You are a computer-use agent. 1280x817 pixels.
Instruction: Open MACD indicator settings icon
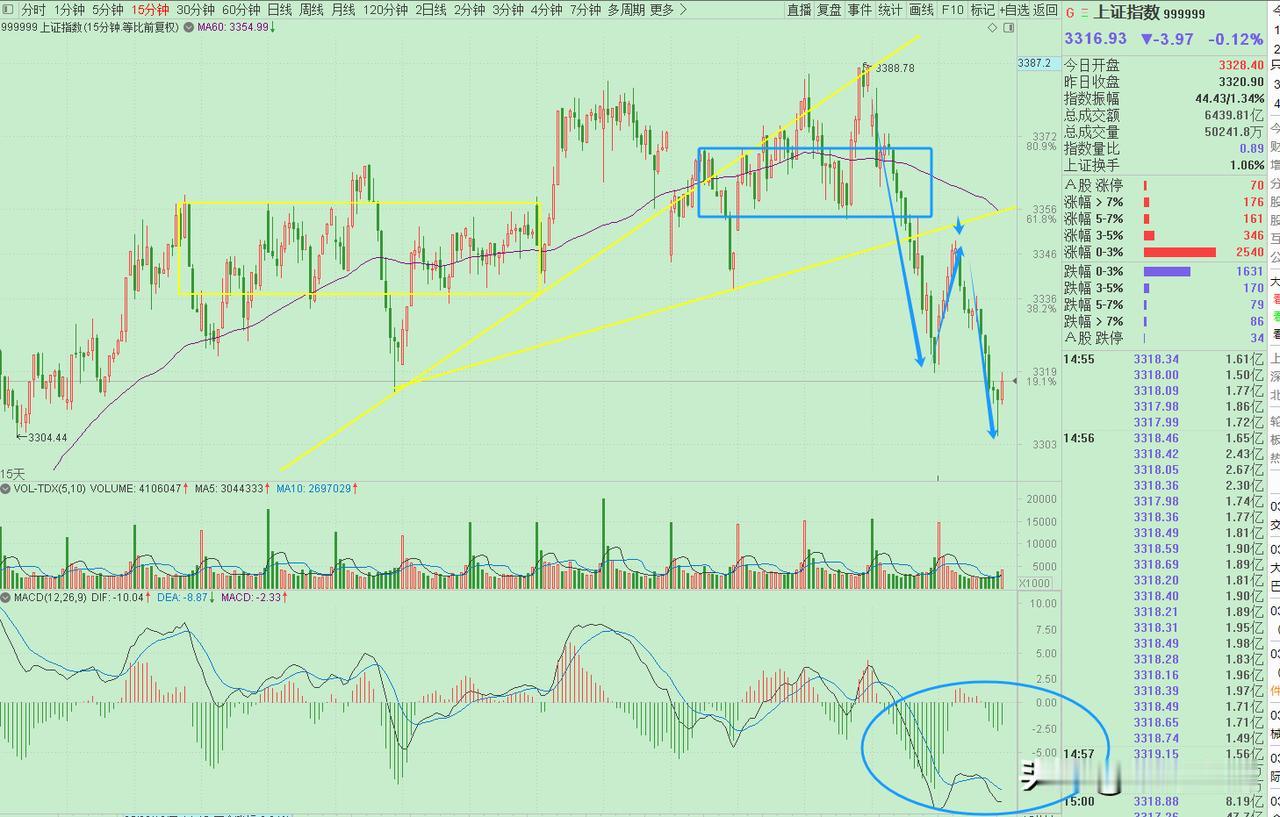(x=5, y=597)
